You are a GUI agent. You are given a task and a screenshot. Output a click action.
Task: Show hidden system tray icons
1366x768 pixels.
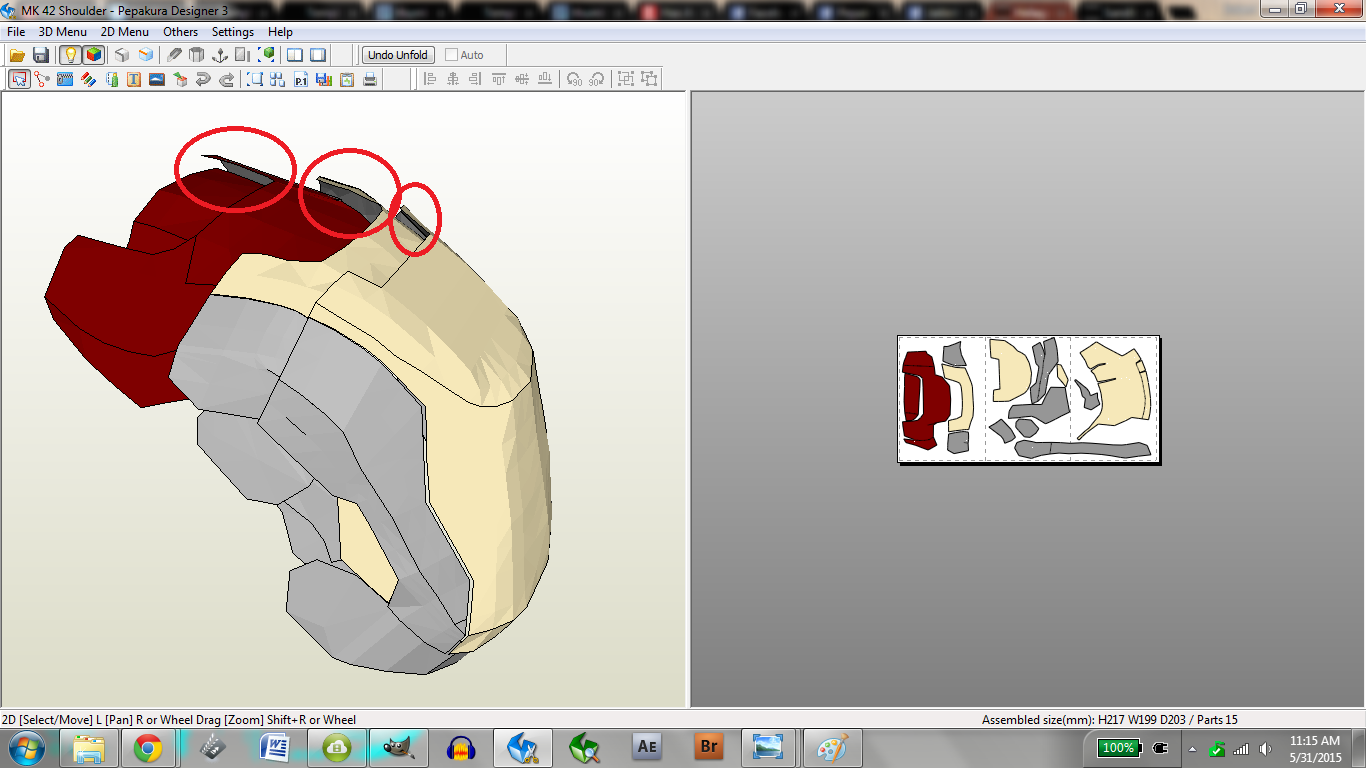(x=1192, y=749)
